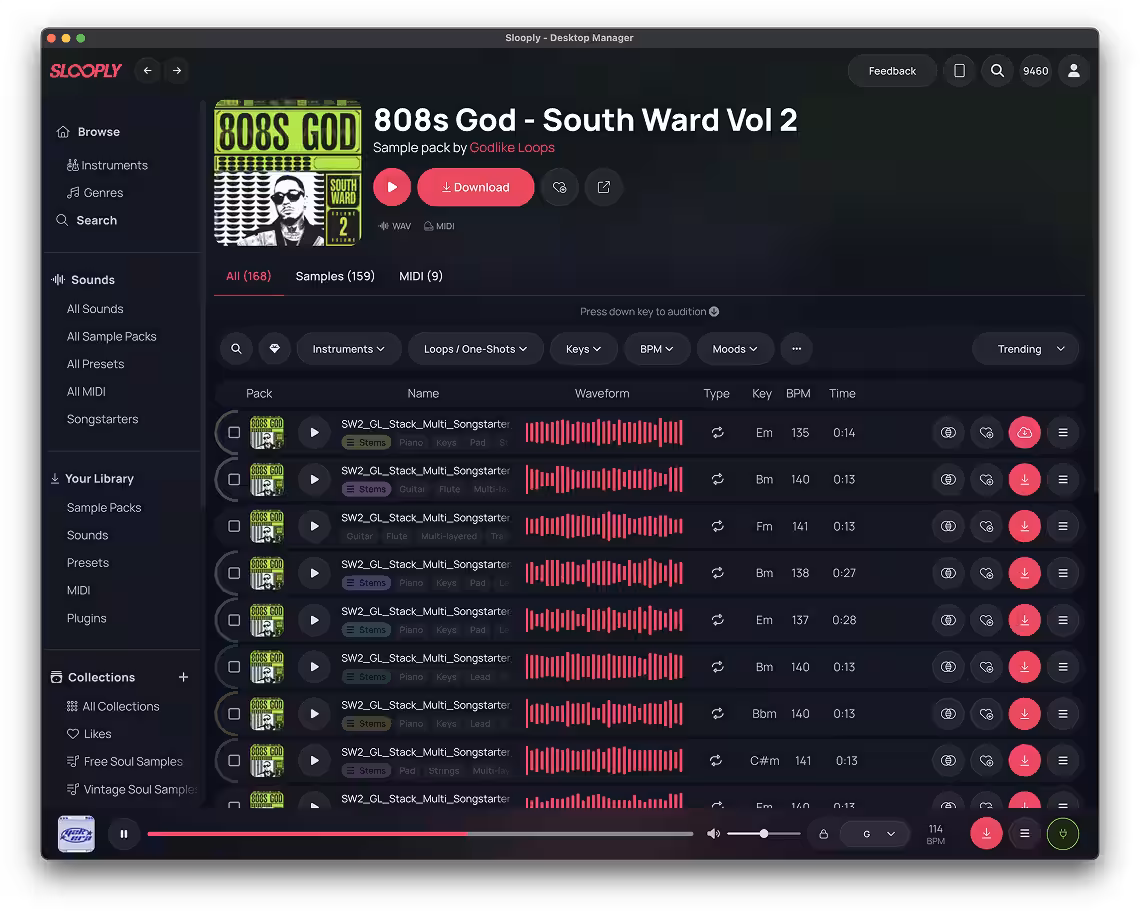Open Free Soul Samples collection

(x=133, y=761)
